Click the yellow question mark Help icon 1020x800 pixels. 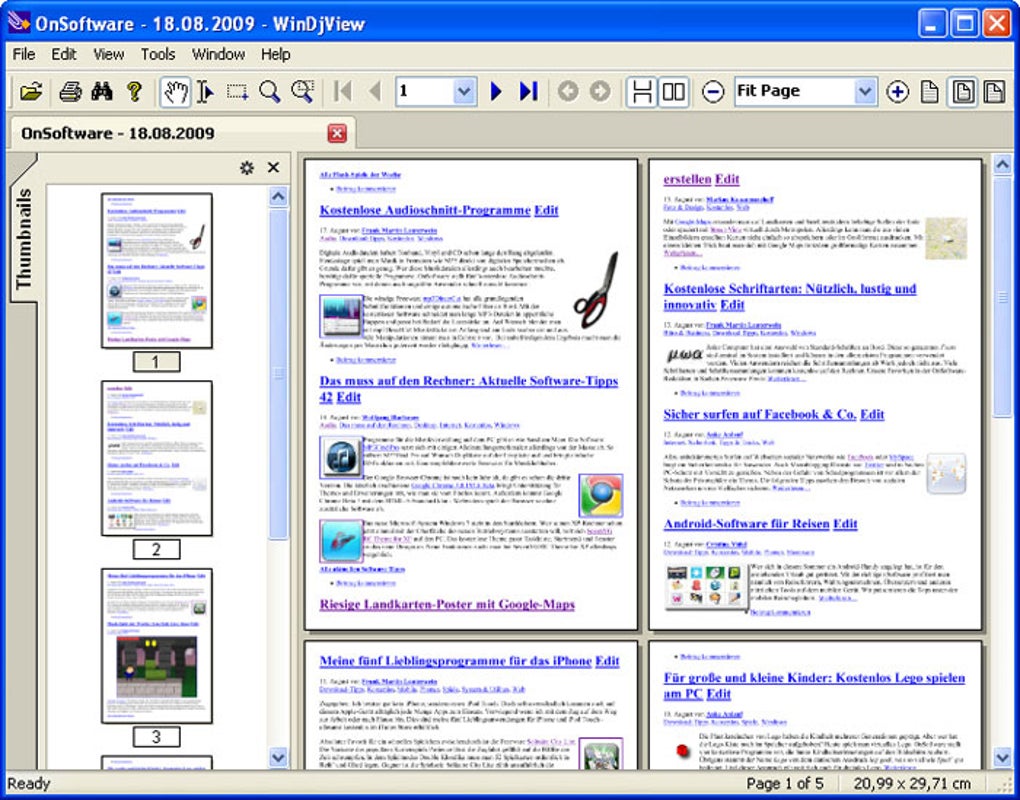[x=134, y=92]
